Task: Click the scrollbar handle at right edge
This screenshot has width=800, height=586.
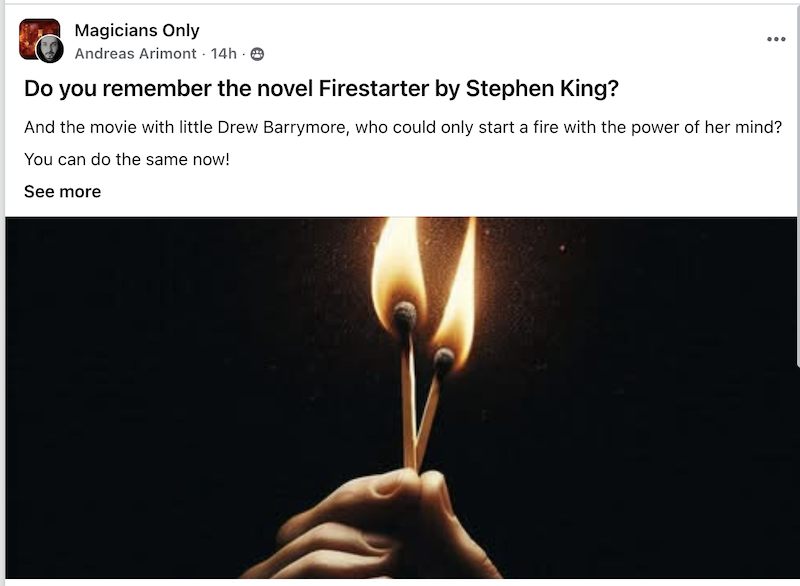Action: coord(797,184)
